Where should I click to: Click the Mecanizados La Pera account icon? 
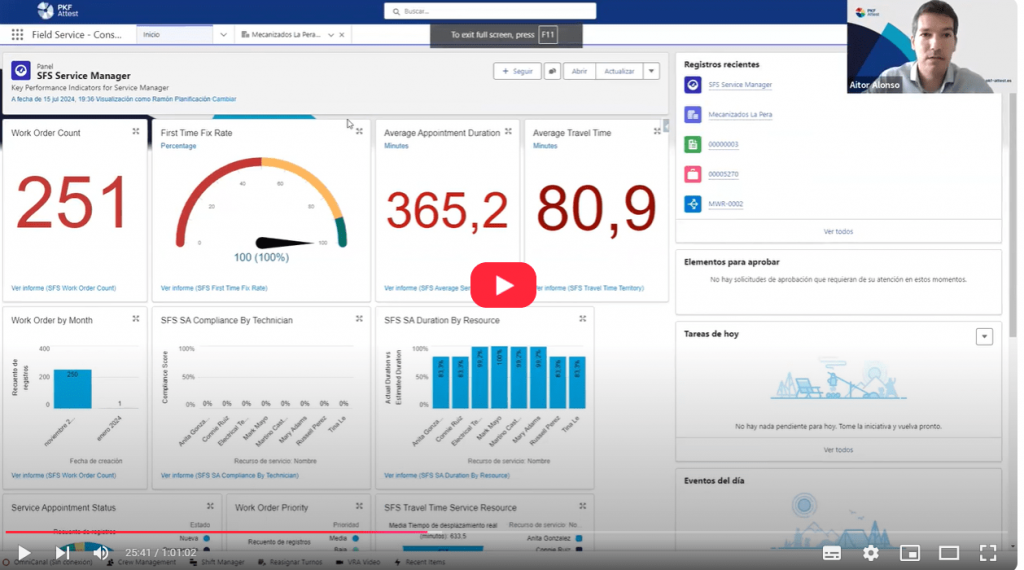point(693,114)
